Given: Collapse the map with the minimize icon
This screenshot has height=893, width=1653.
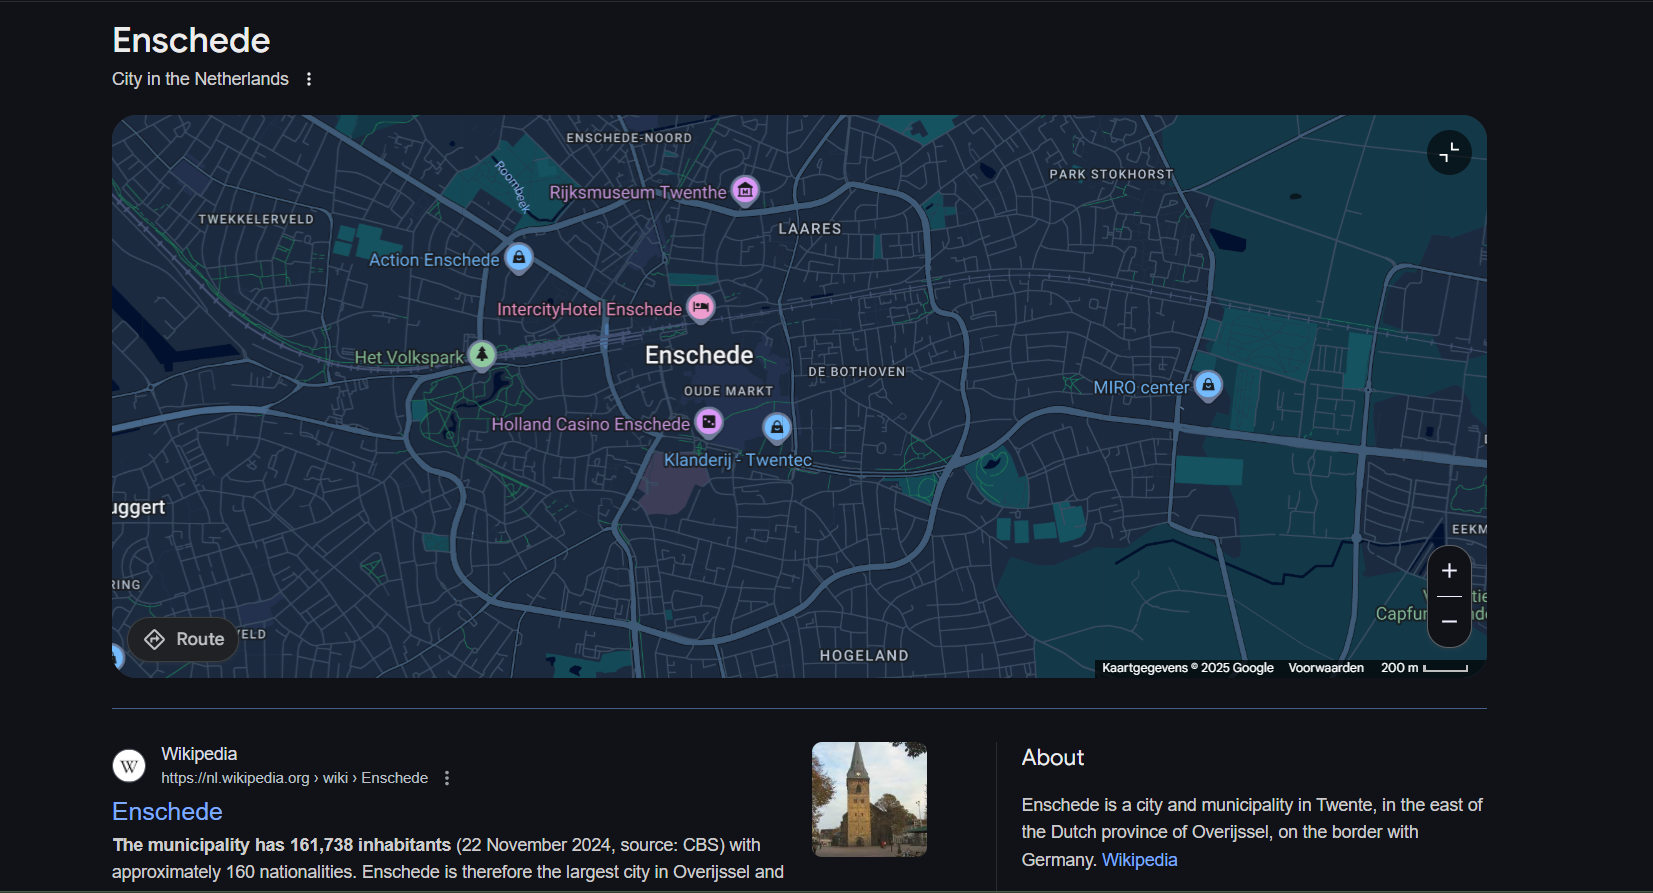Looking at the screenshot, I should click(1449, 153).
